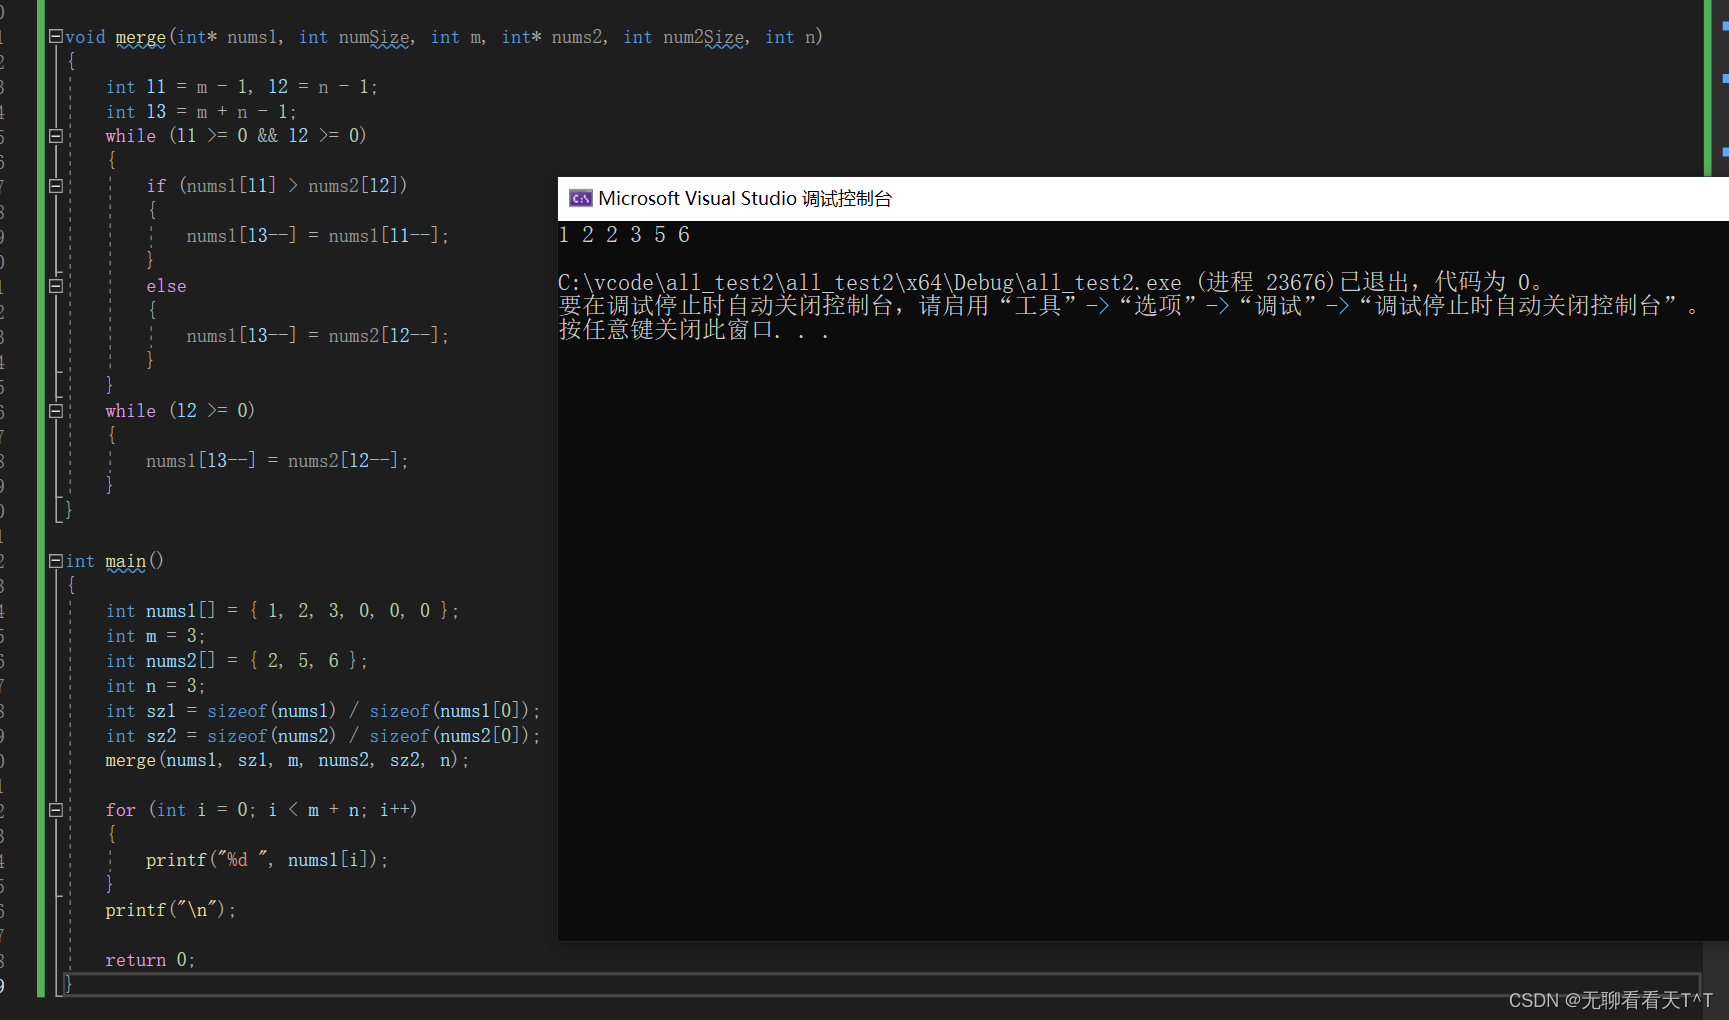This screenshot has height=1020, width=1729.
Task: Click the 'nums1[l3--] = nums2[l2--];' line inside else
Action: [x=317, y=336]
